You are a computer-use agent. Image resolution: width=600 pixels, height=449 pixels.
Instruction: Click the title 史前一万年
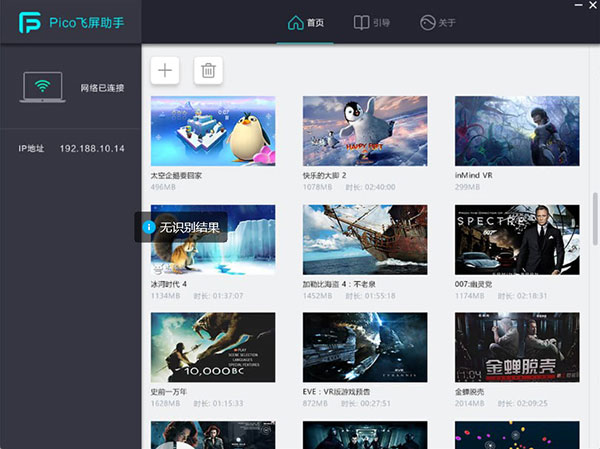click(x=169, y=392)
